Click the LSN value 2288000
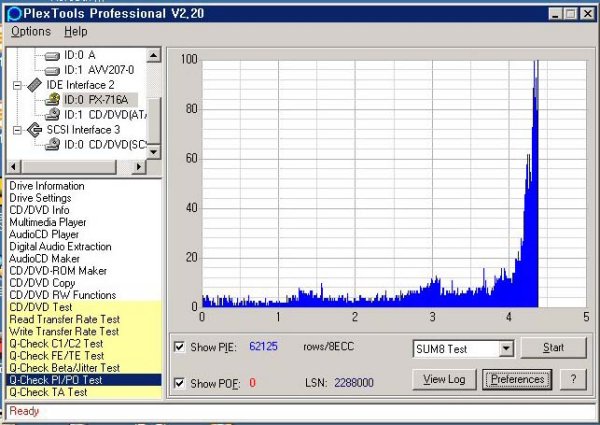 pyautogui.click(x=354, y=383)
